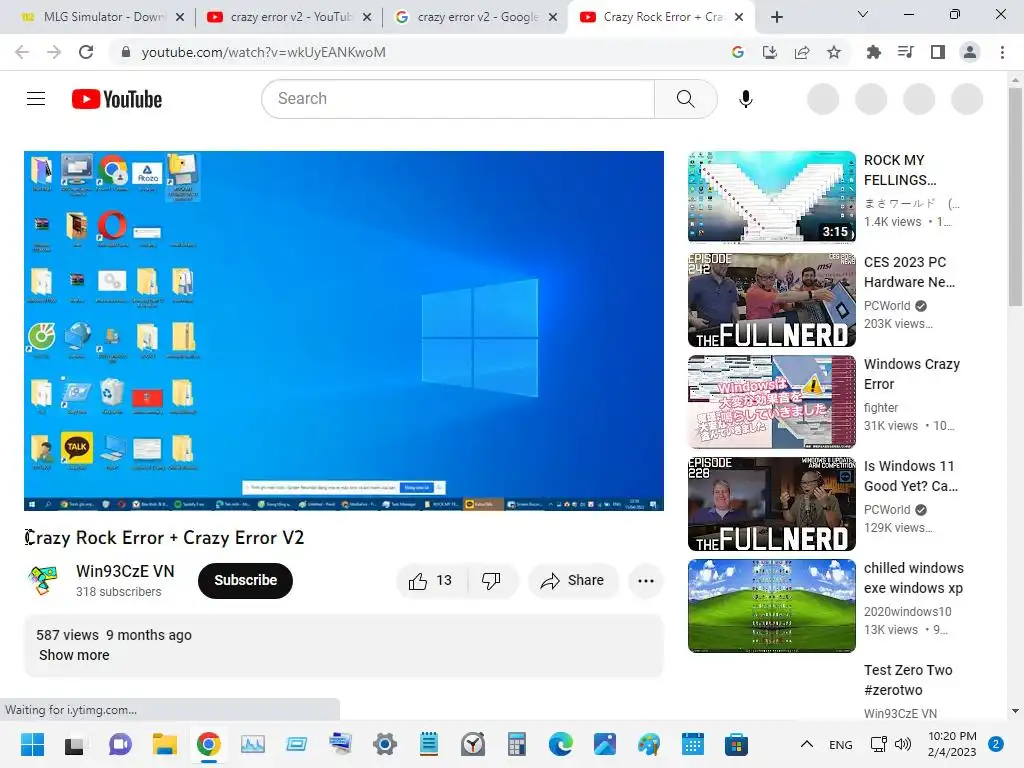Screen dimensions: 1024x768
Task: Open Settings gear from taskbar
Action: (x=385, y=744)
